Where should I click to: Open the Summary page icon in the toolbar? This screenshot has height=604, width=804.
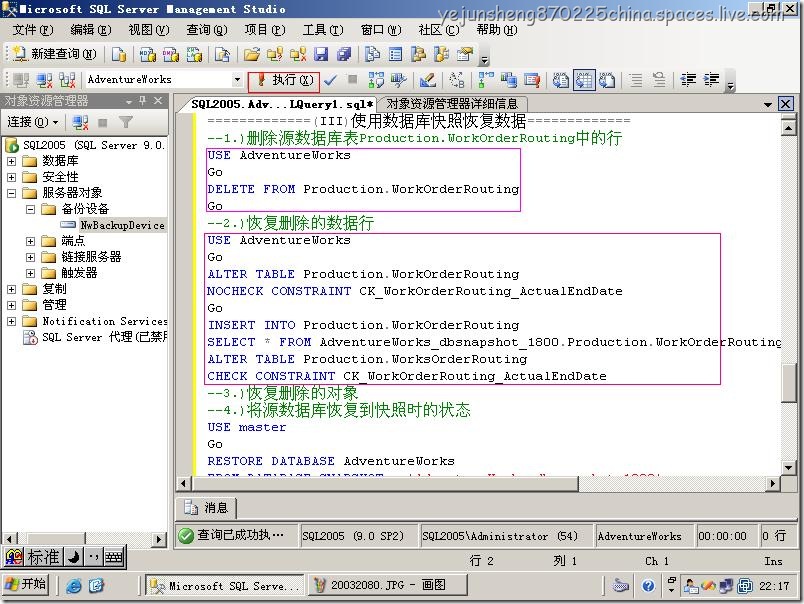(x=395, y=54)
